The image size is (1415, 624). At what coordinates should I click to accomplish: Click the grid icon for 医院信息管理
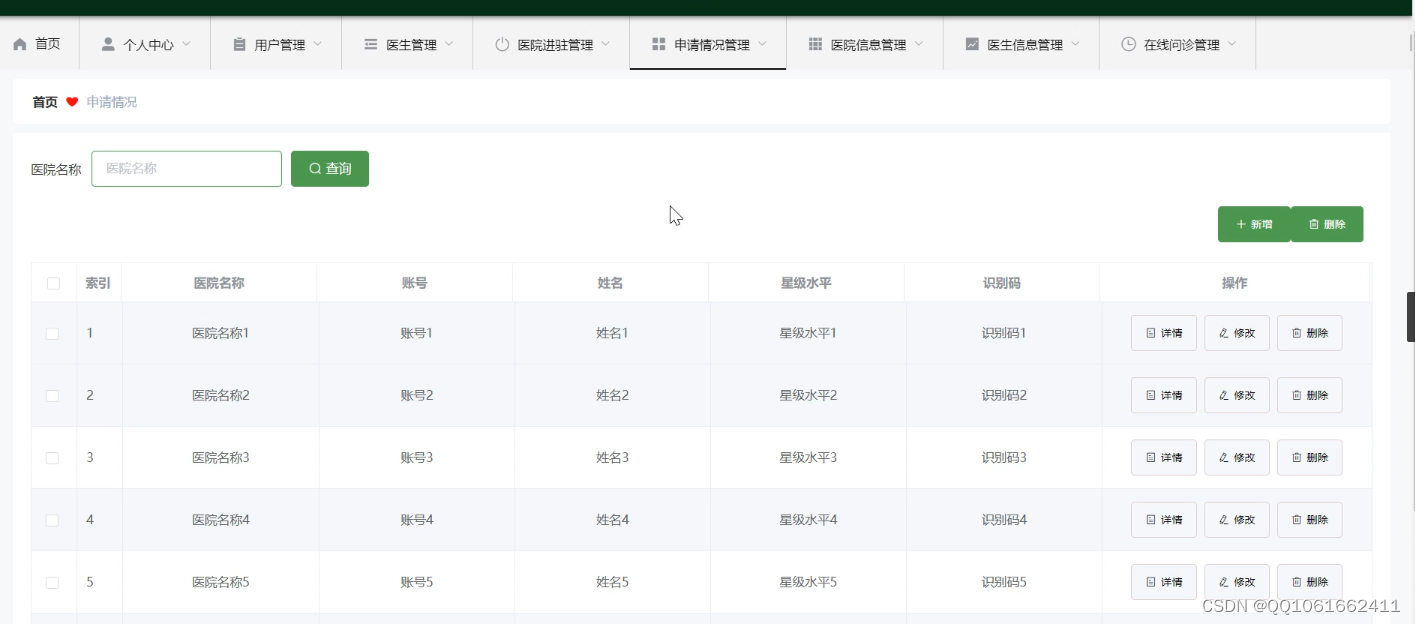pyautogui.click(x=815, y=44)
